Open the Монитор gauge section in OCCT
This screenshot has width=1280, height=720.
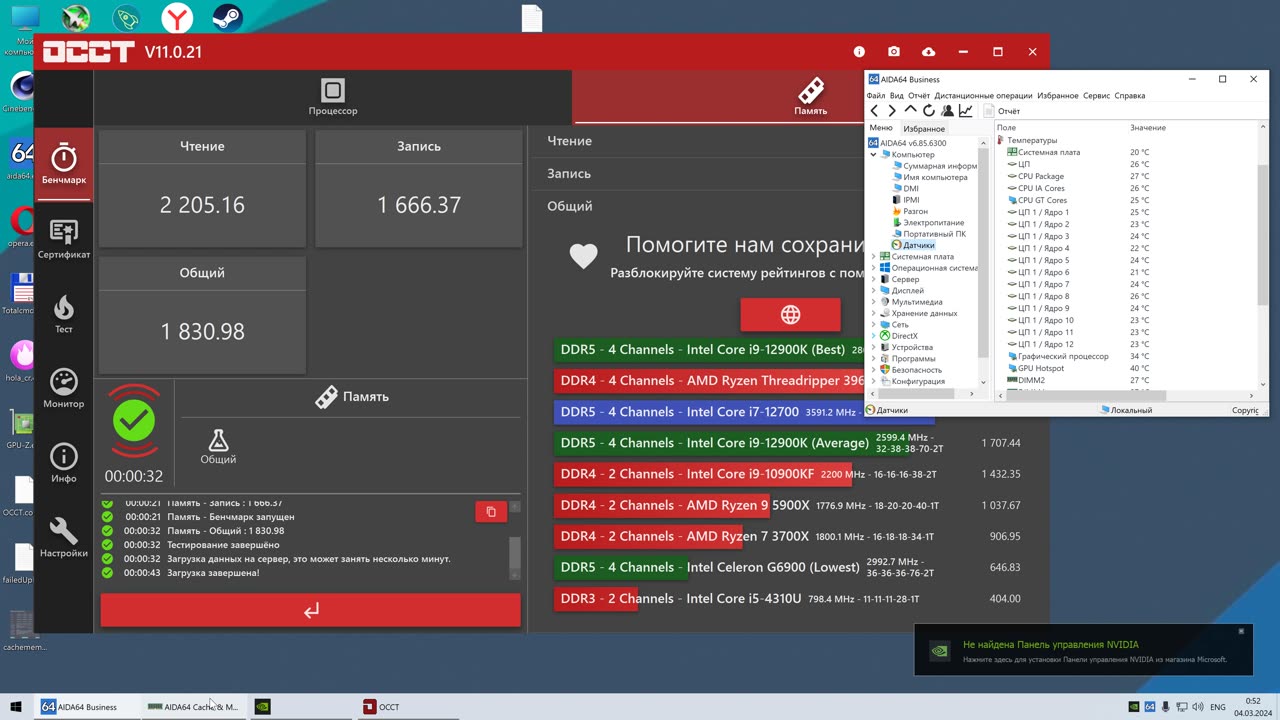(64, 389)
